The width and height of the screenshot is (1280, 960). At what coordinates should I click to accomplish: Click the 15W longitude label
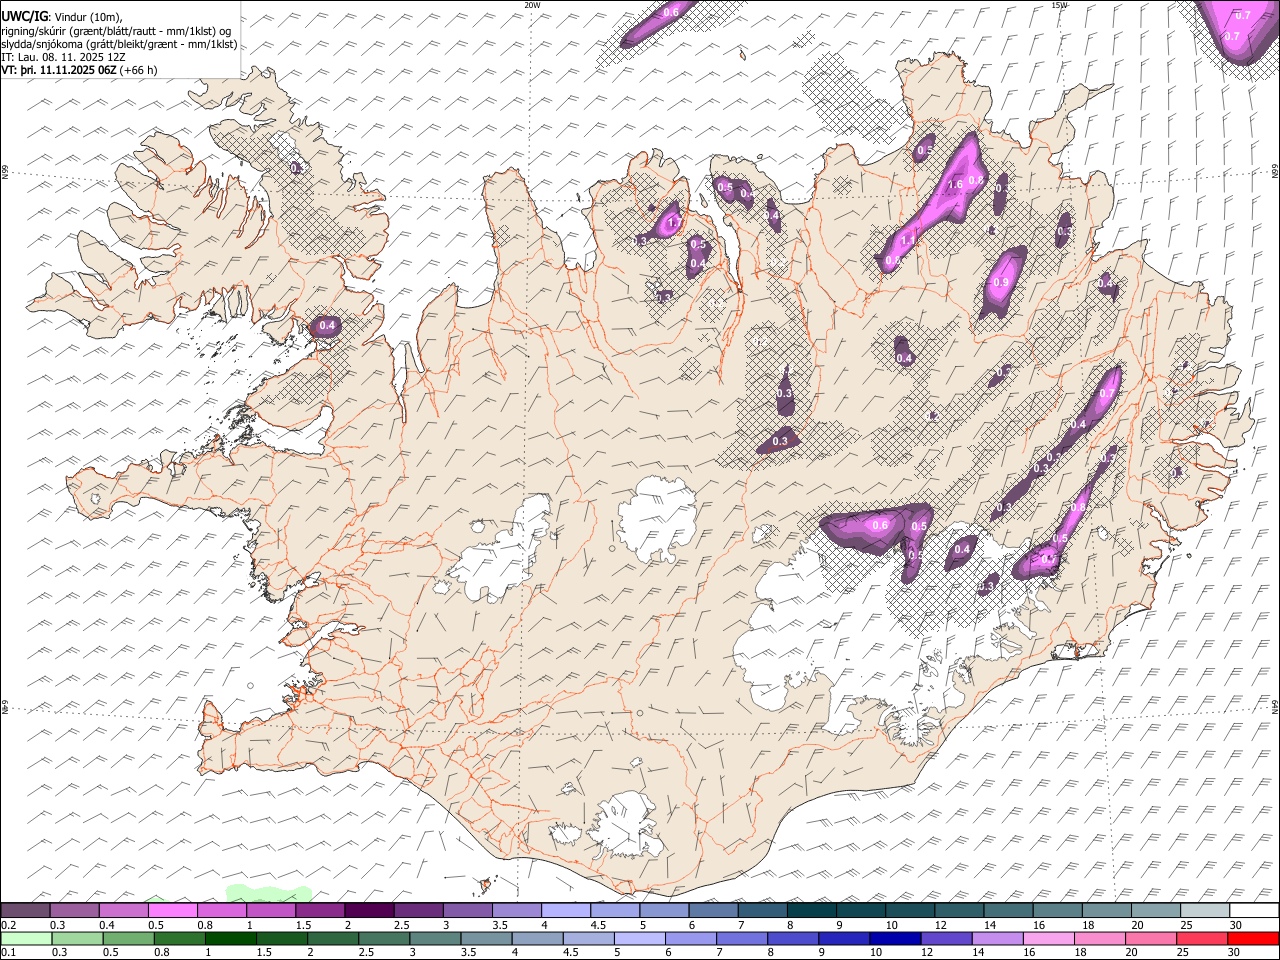tap(1059, 5)
